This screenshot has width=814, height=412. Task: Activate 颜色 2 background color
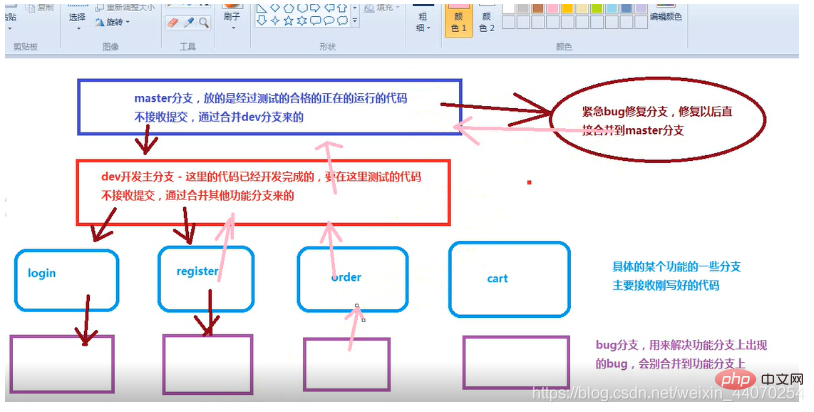pos(486,20)
